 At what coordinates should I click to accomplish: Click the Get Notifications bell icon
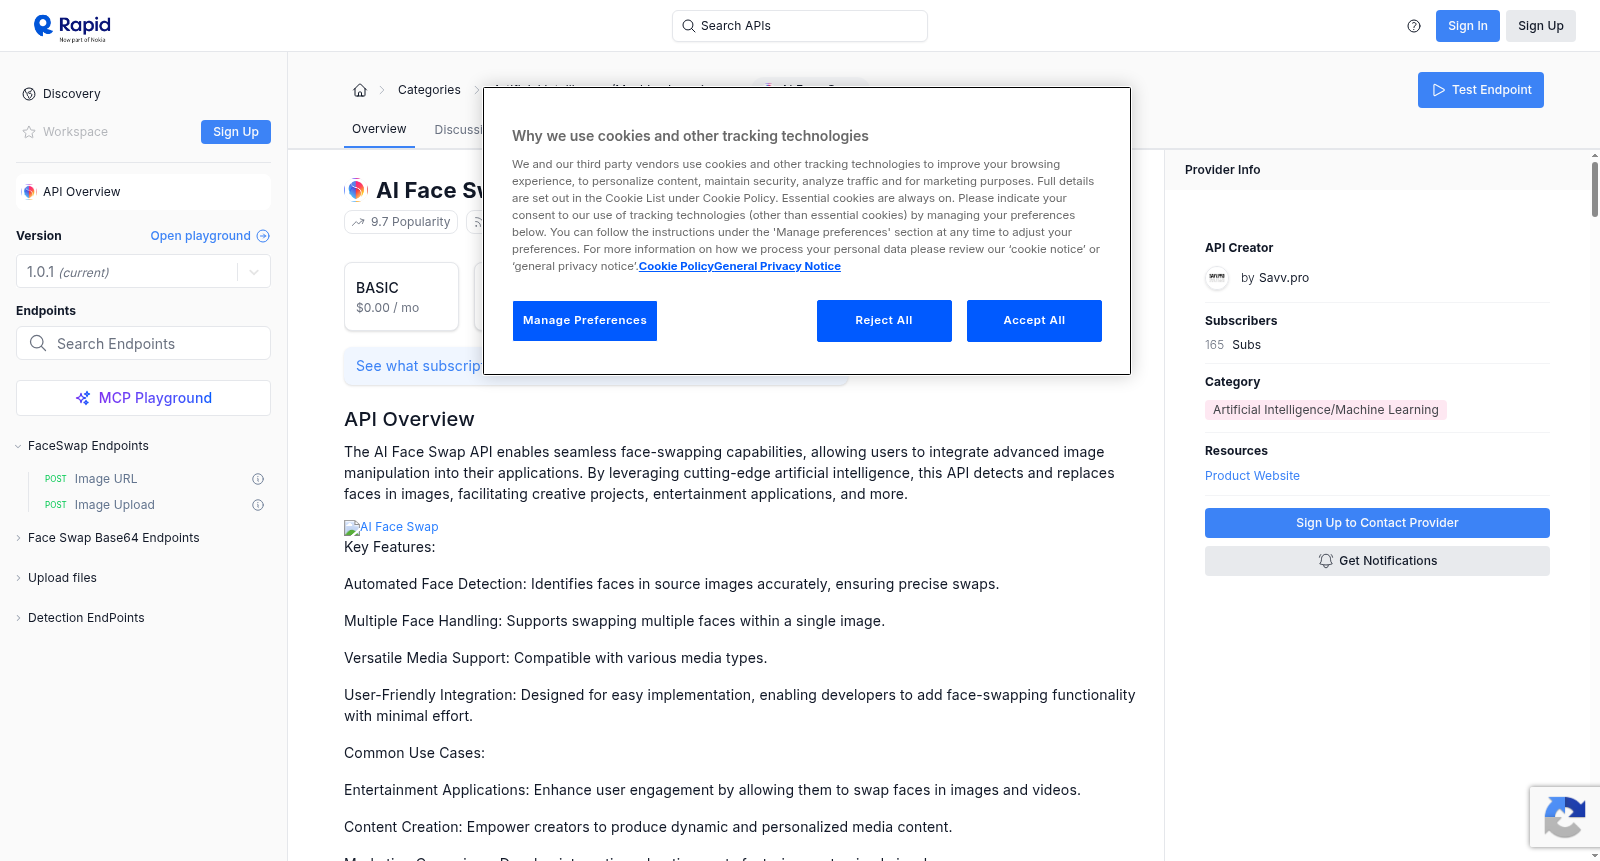click(1326, 561)
